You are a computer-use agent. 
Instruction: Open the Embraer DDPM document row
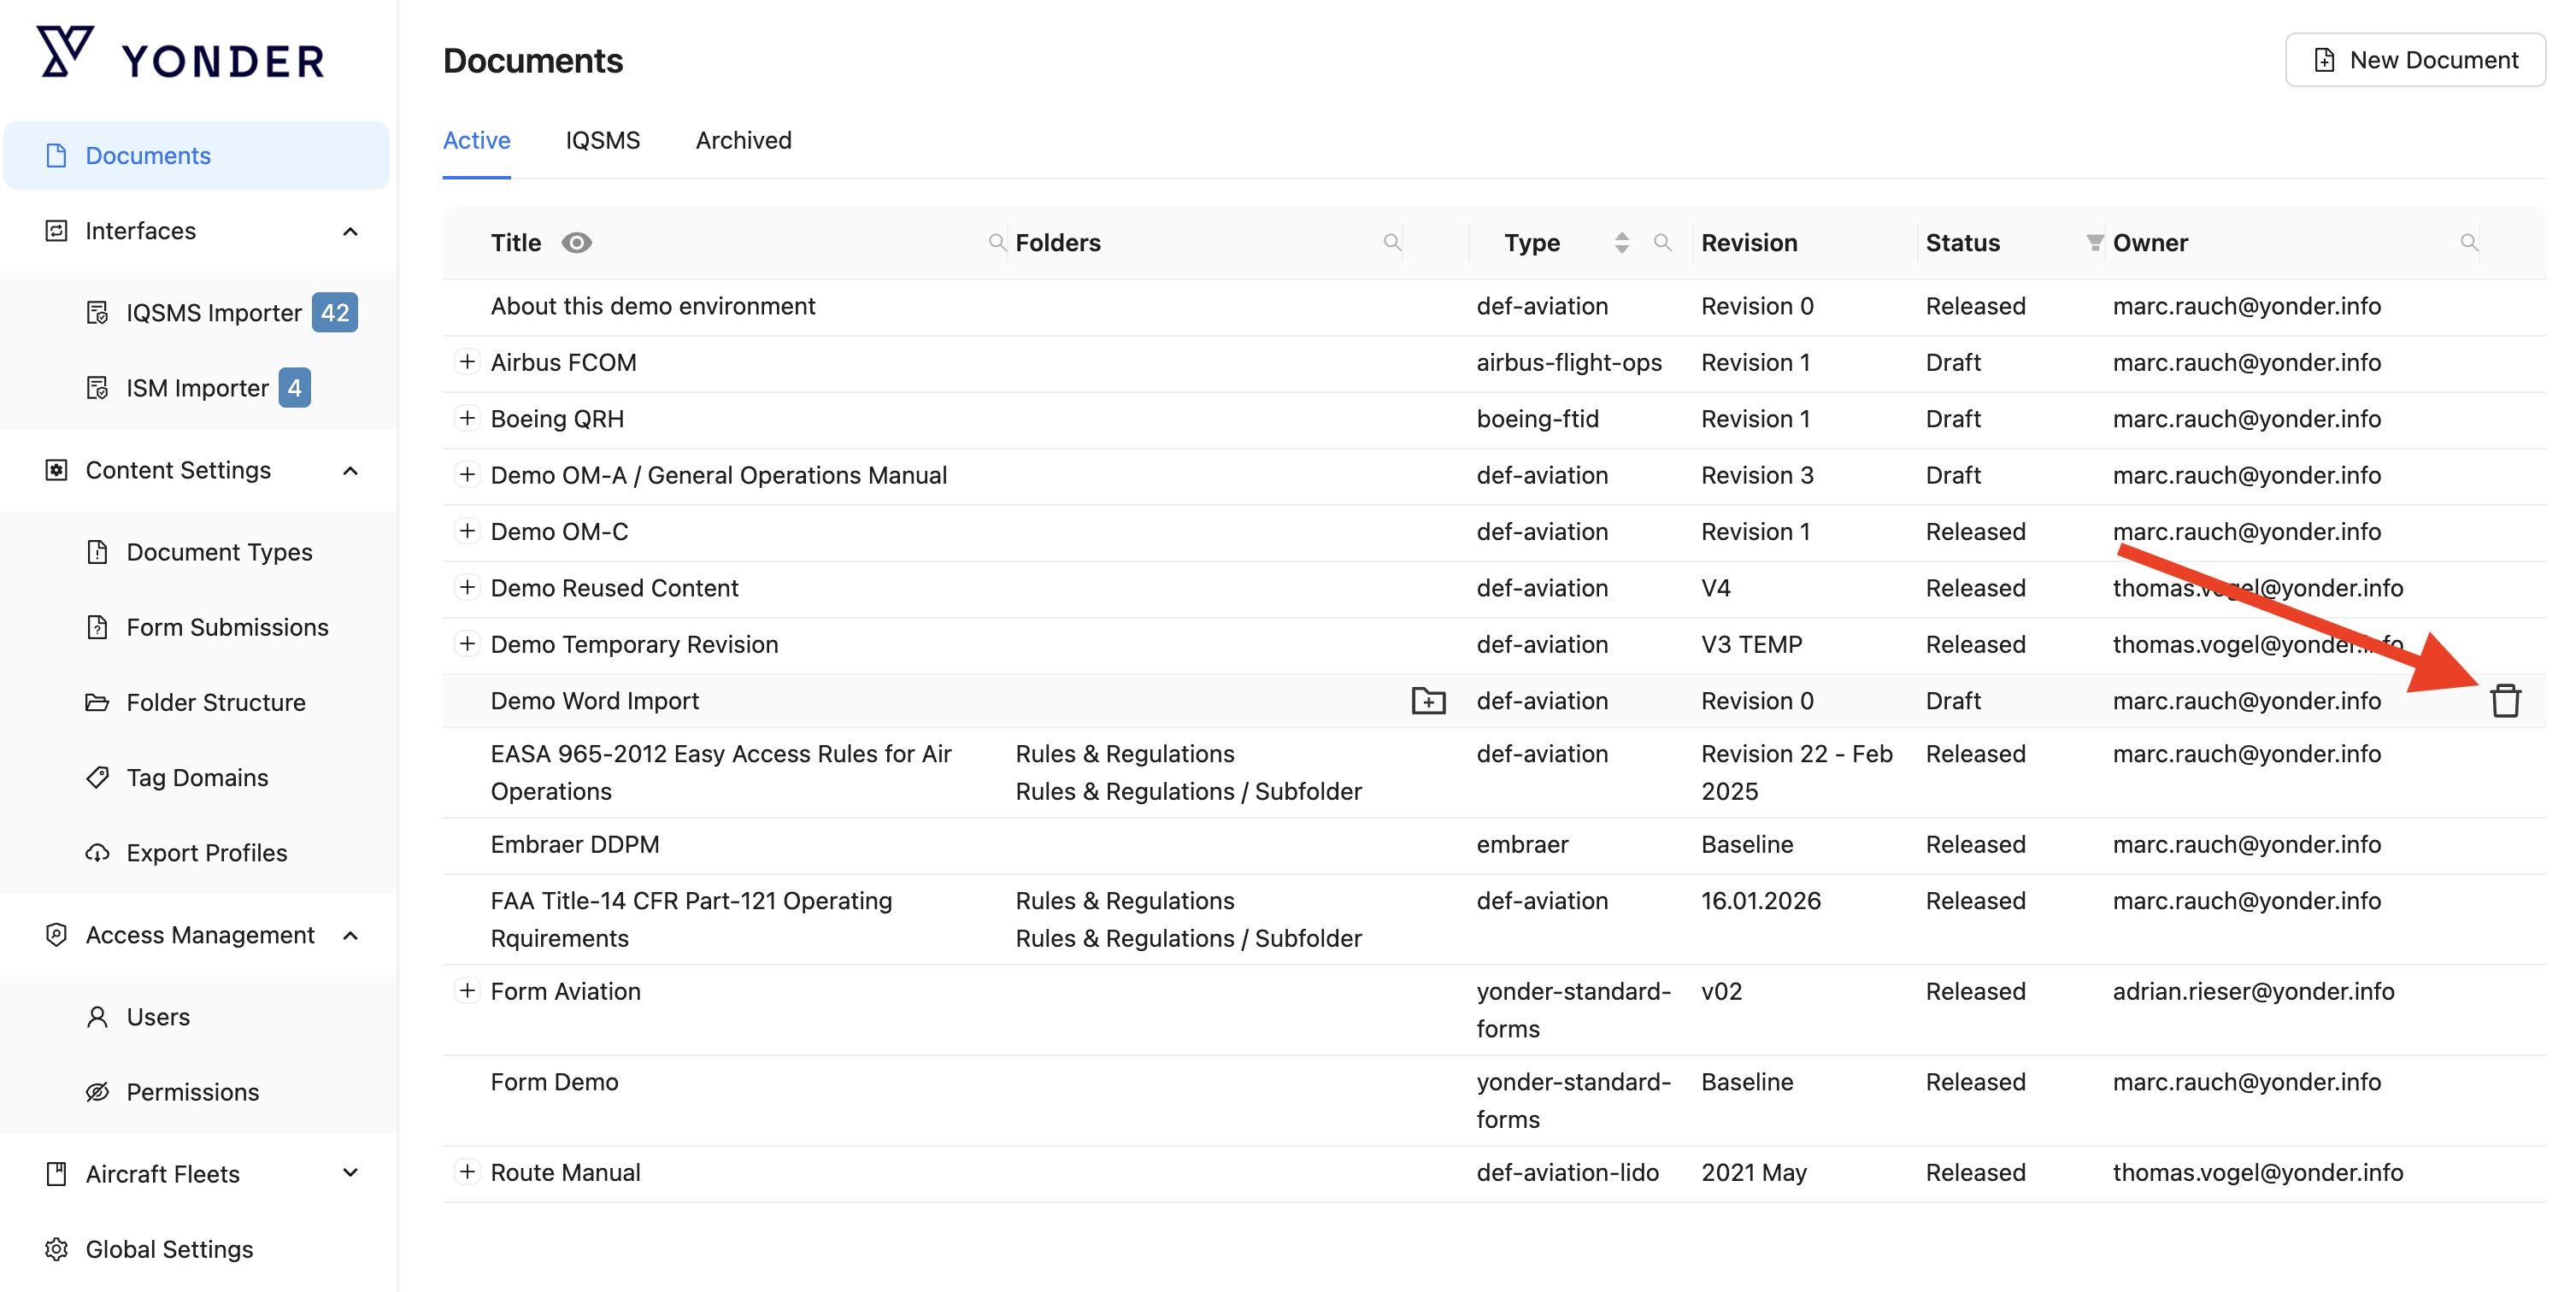coord(575,844)
